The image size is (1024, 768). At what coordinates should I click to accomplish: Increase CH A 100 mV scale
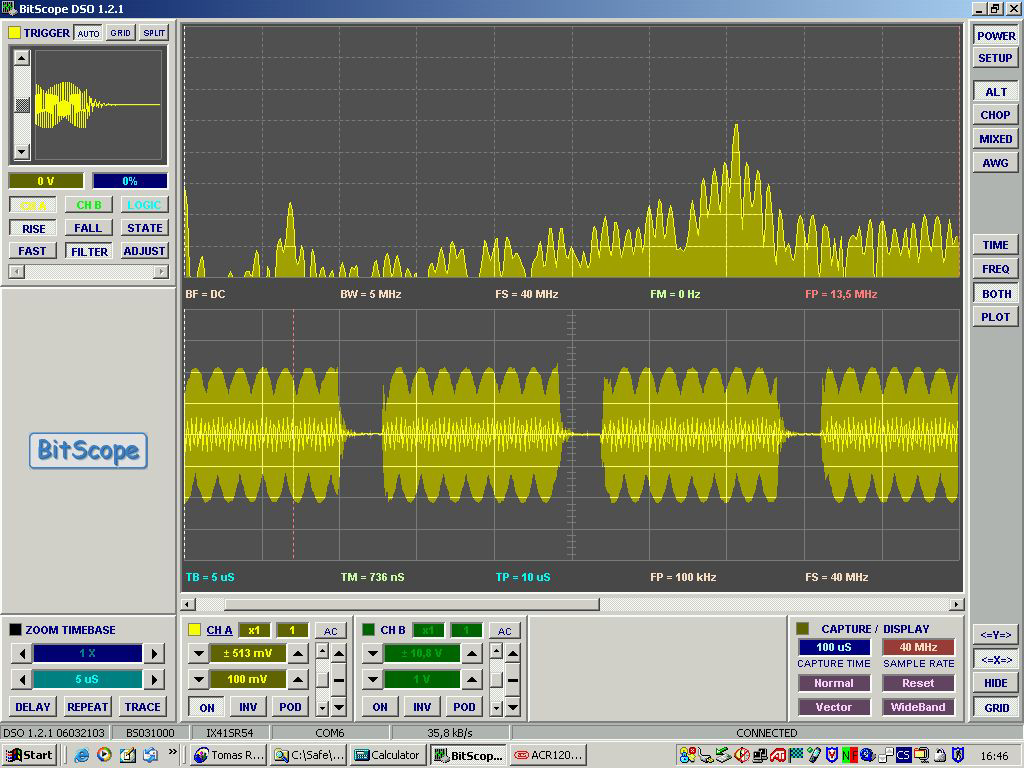tap(298, 680)
